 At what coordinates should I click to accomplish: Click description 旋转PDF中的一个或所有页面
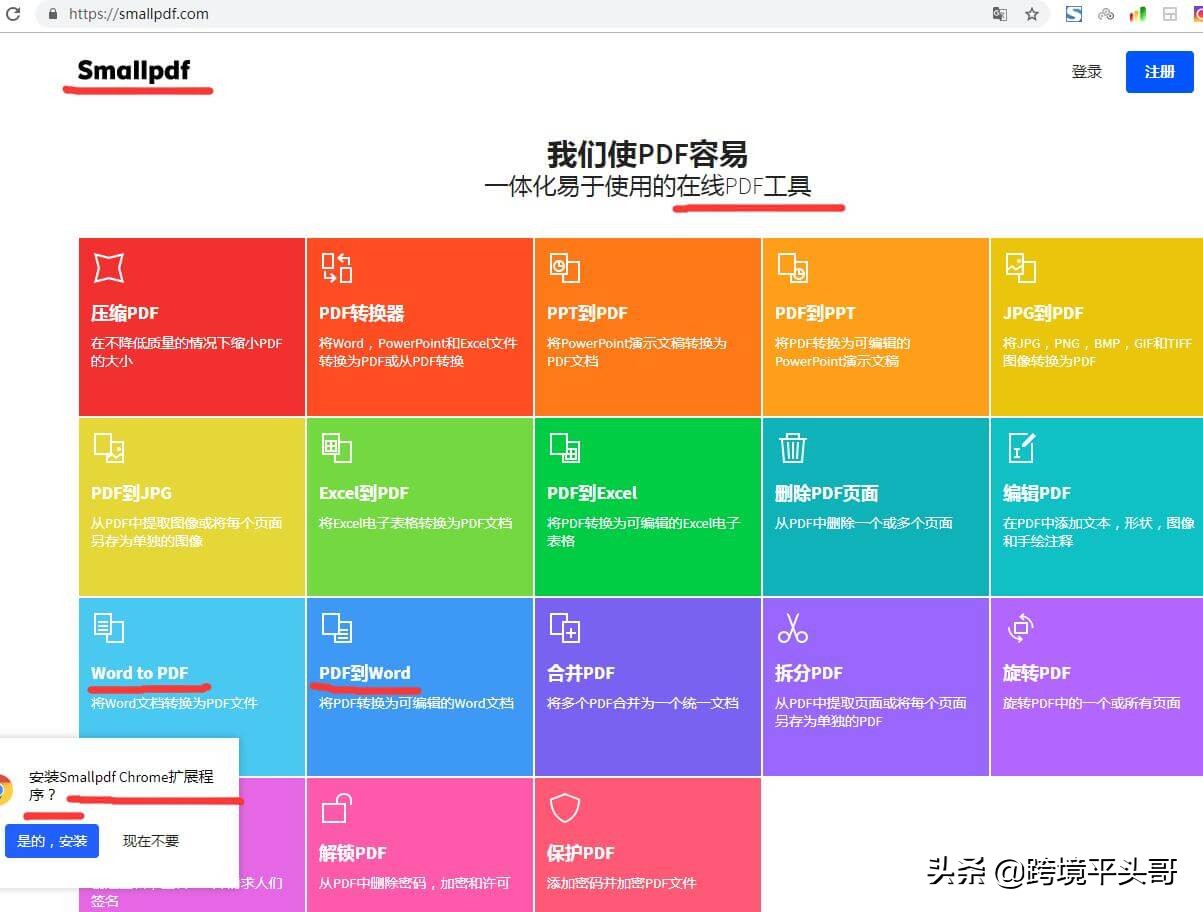[x=1092, y=703]
